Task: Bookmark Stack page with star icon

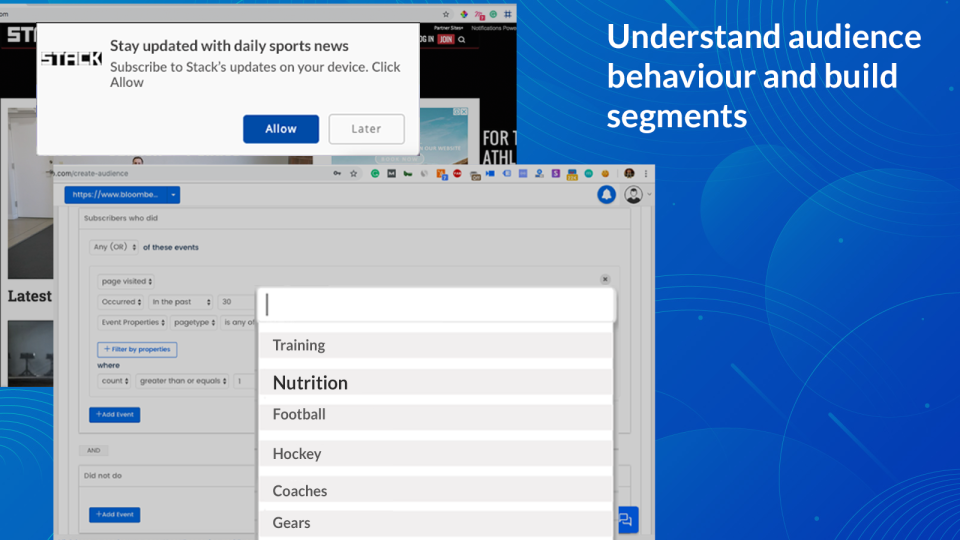Action: tap(446, 14)
